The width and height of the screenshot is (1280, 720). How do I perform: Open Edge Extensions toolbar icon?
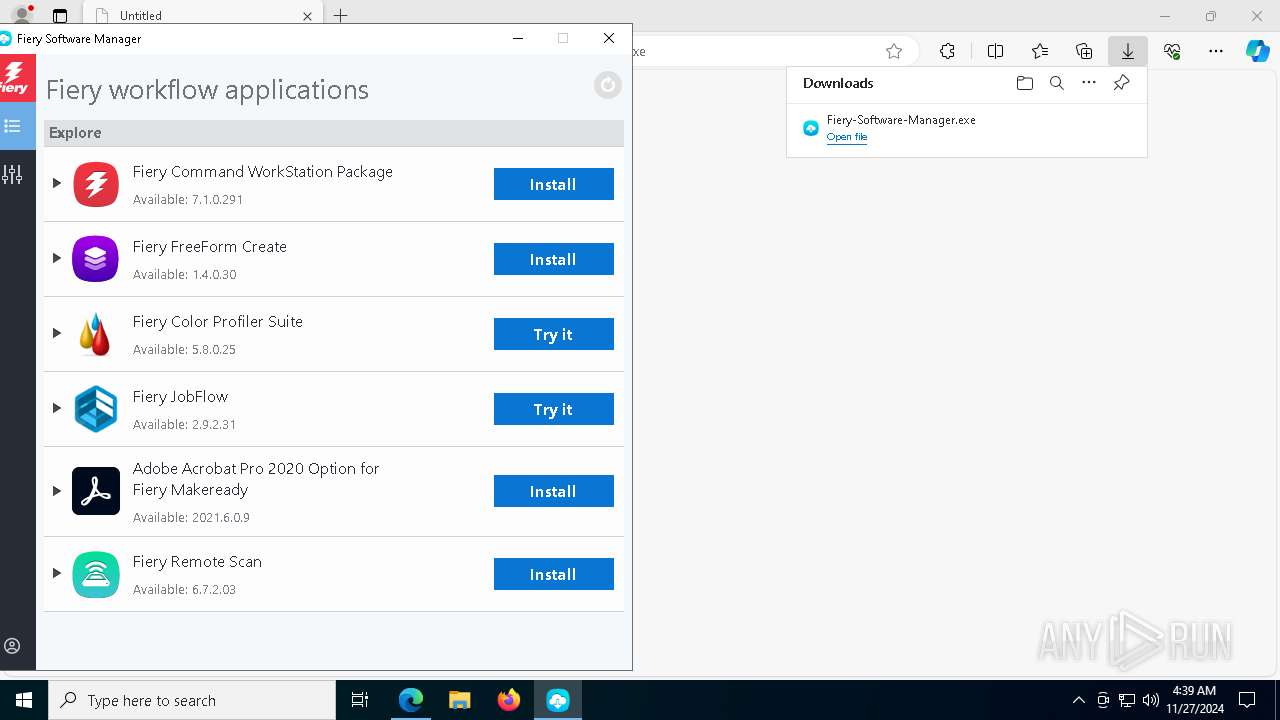947,51
